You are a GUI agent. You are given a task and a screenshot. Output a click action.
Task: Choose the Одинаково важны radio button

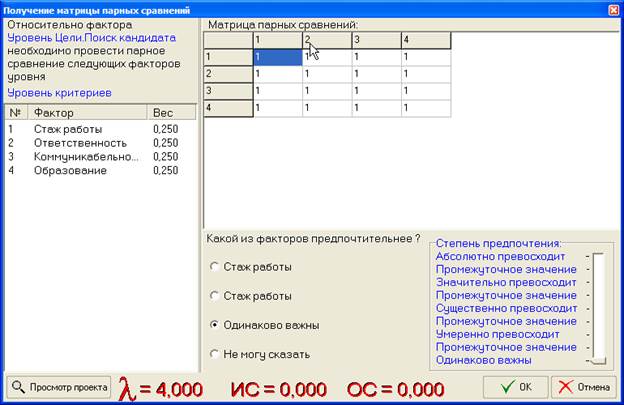coord(214,325)
